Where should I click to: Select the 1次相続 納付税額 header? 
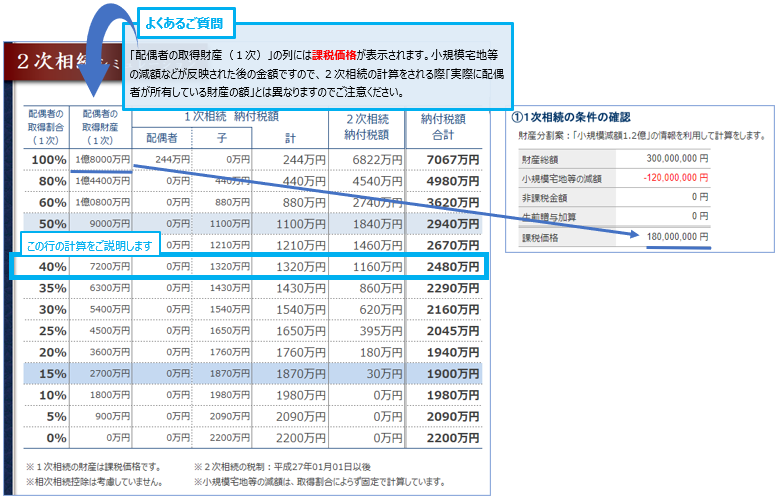tap(232, 118)
